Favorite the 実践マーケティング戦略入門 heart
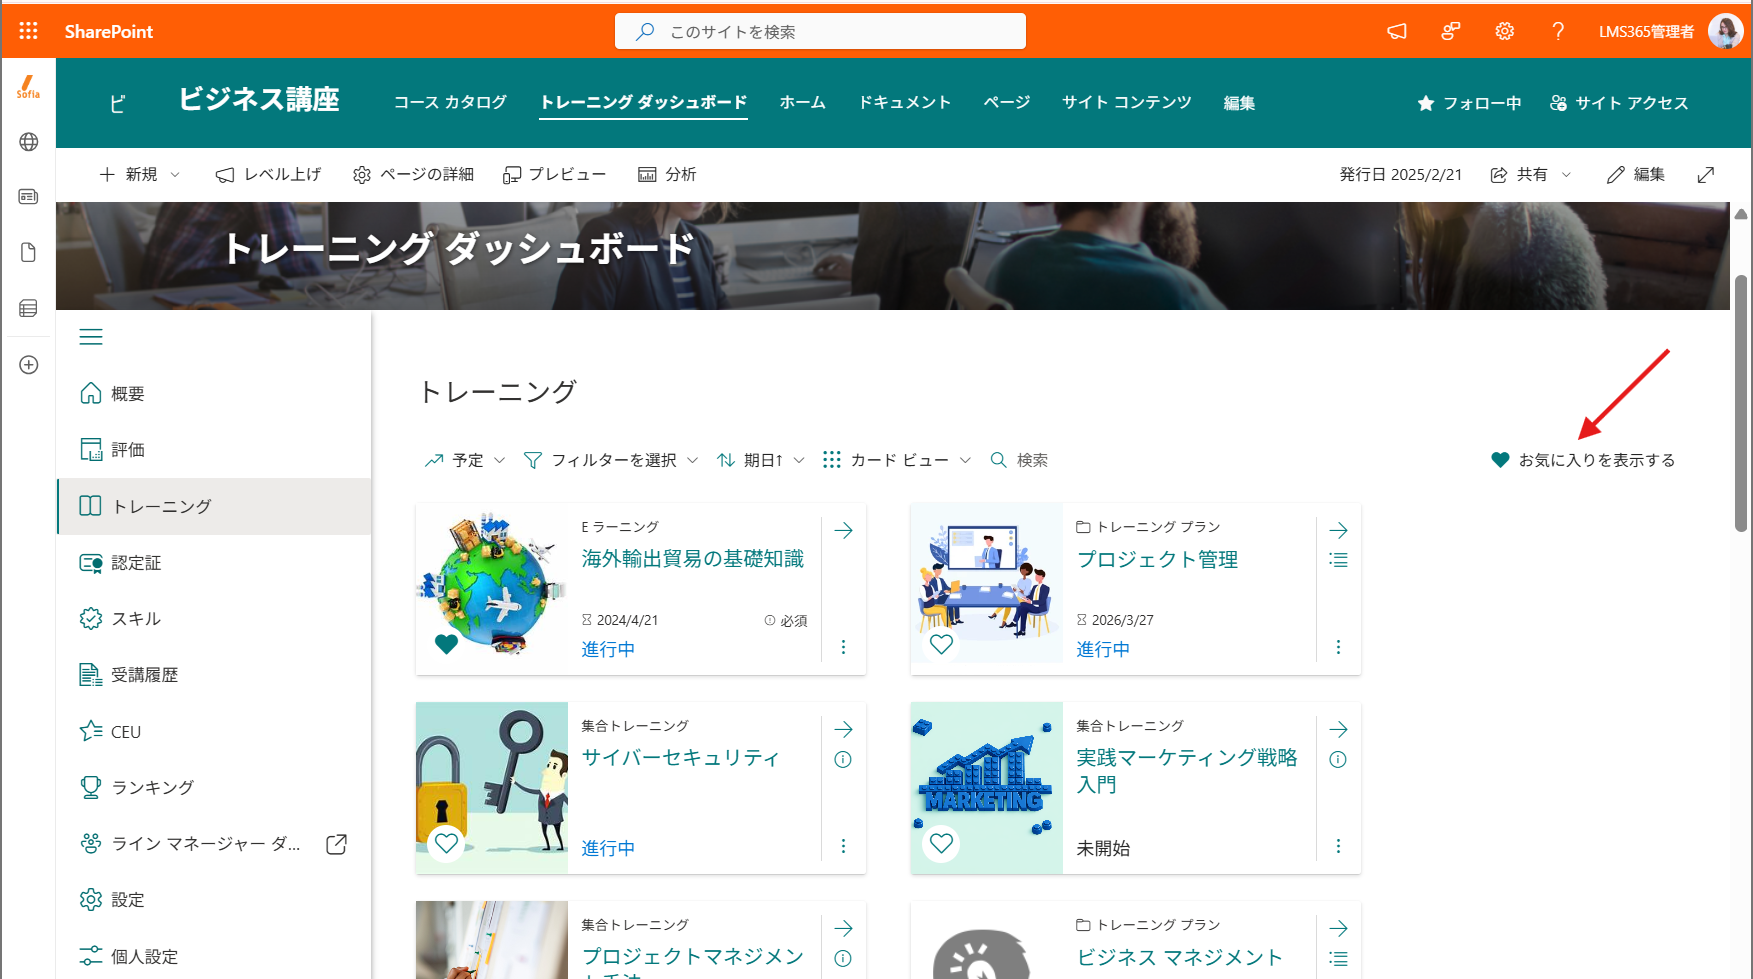Viewport: 1753px width, 979px height. (941, 842)
